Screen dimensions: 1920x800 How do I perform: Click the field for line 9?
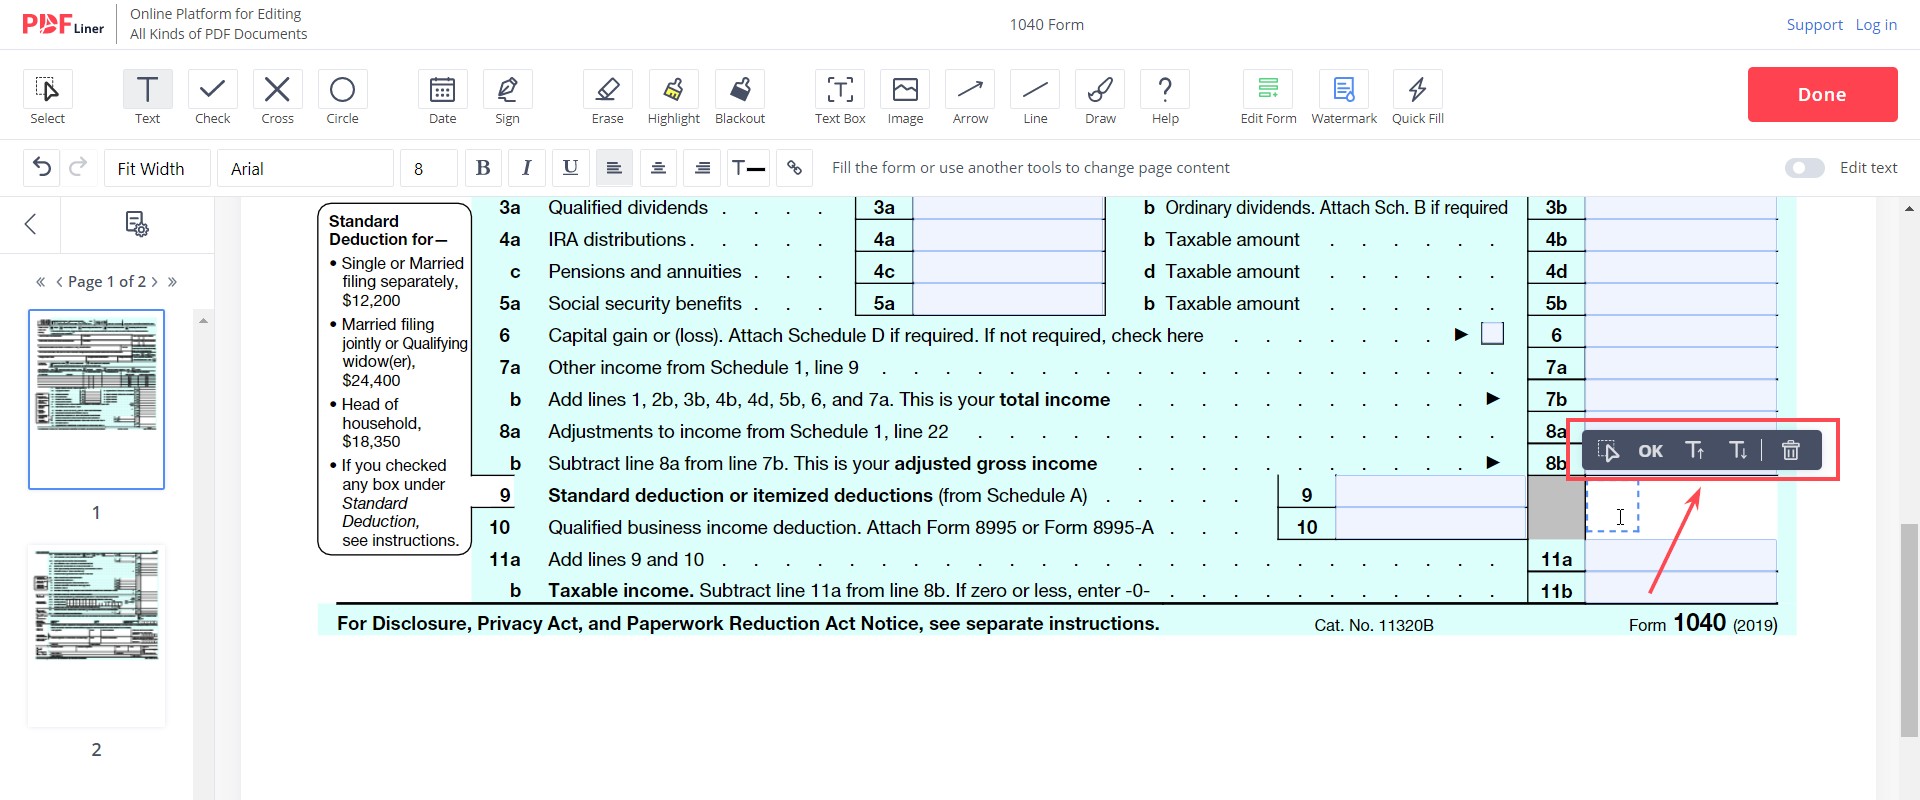tap(1430, 492)
